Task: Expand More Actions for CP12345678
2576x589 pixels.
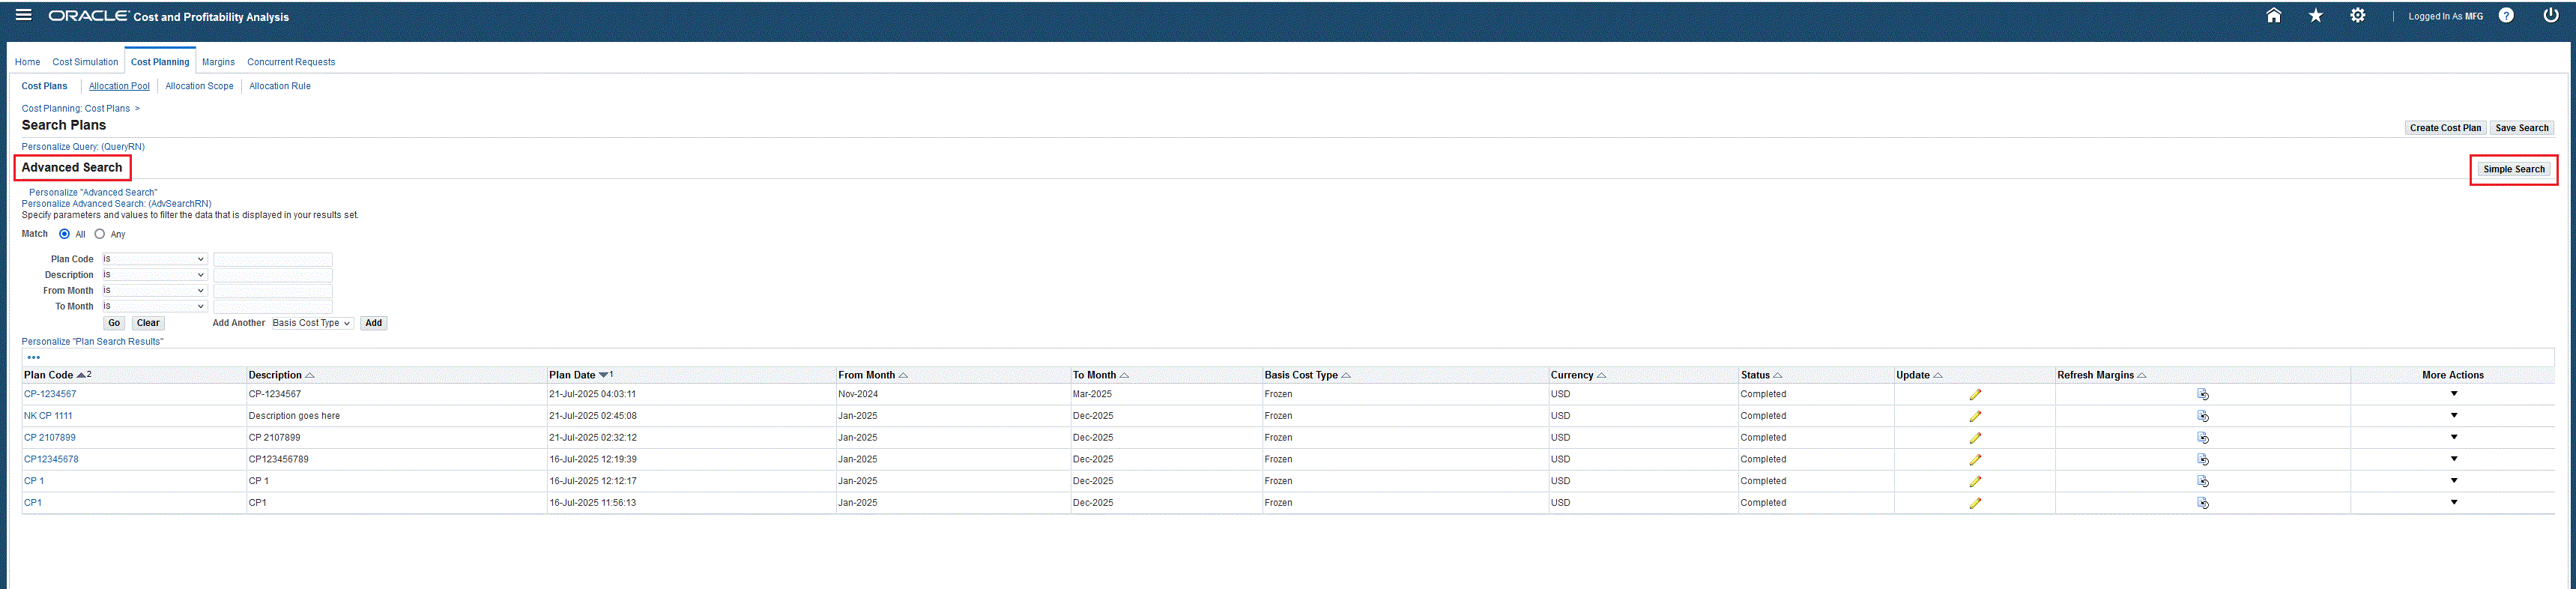Action: (2453, 459)
